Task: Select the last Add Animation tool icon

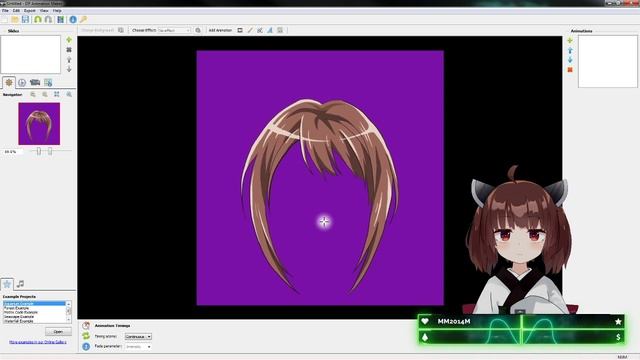Action: point(280,30)
